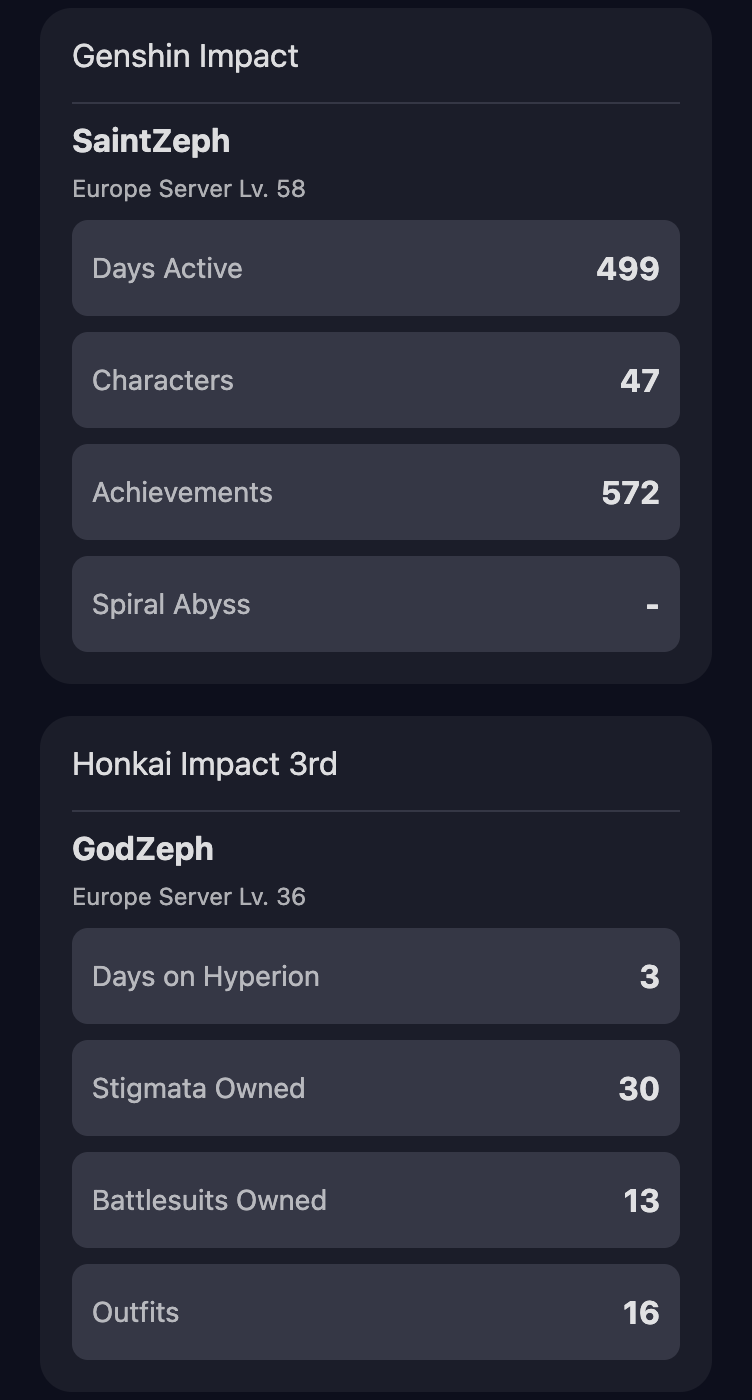Click the Europe Server Lv. 58 text
The width and height of the screenshot is (752, 1400).
point(188,189)
